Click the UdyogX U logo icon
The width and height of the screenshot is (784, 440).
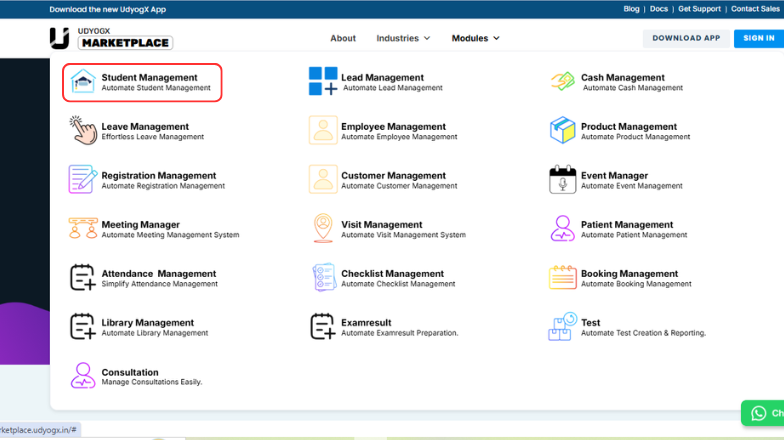[x=60, y=38]
